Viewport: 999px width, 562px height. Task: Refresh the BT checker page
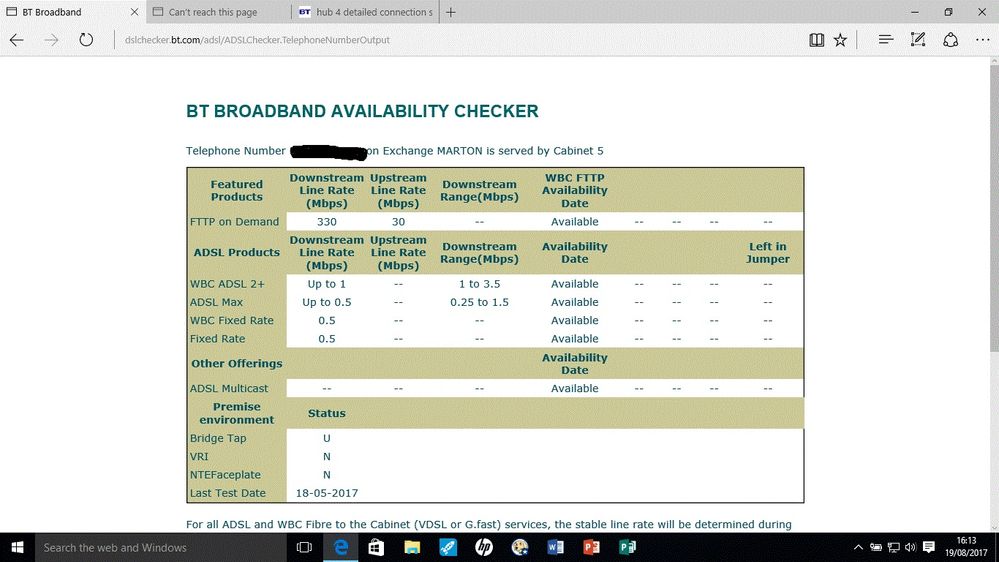[86, 40]
